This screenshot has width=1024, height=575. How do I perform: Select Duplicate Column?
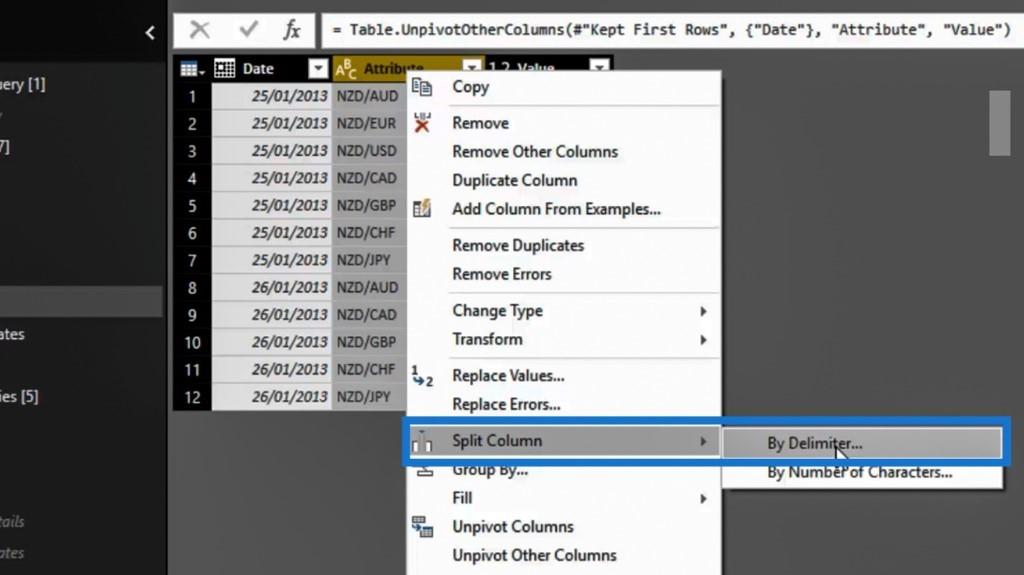pyautogui.click(x=515, y=180)
